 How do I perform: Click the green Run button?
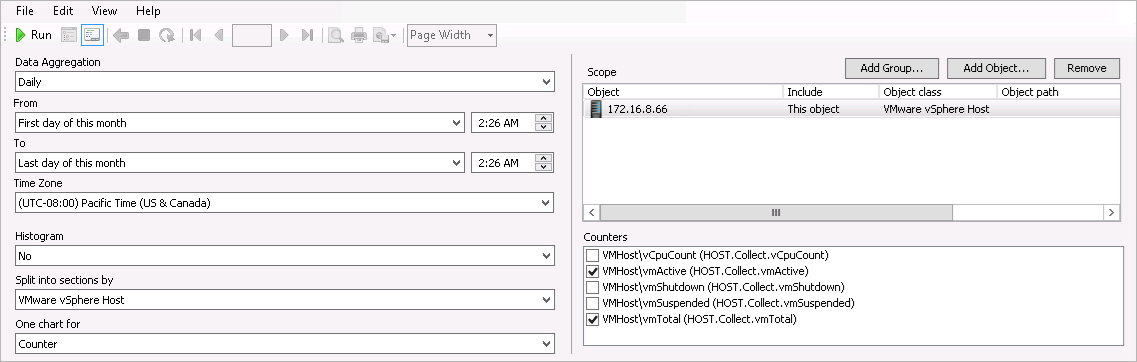click(33, 35)
